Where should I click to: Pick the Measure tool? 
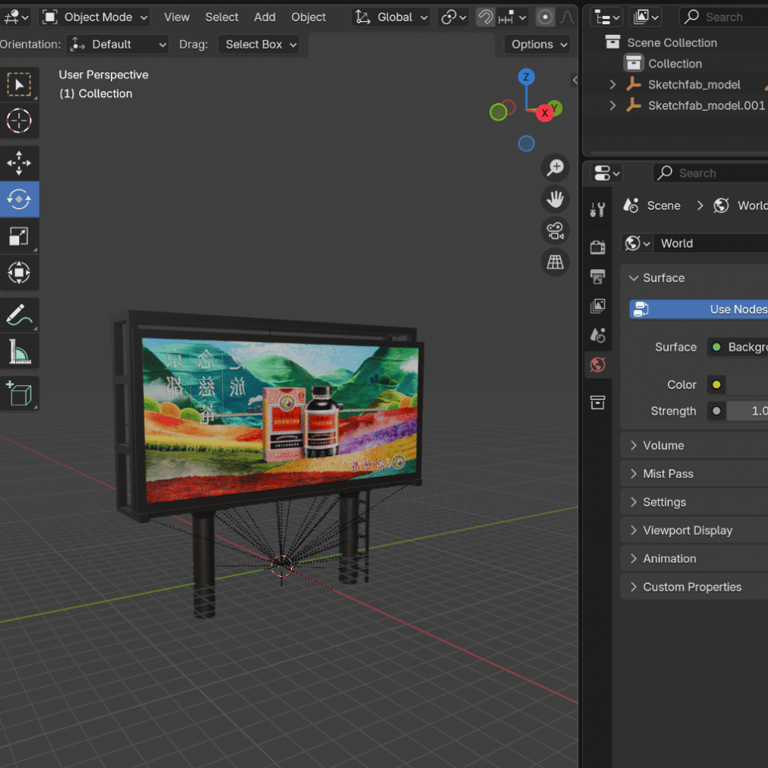[19, 352]
